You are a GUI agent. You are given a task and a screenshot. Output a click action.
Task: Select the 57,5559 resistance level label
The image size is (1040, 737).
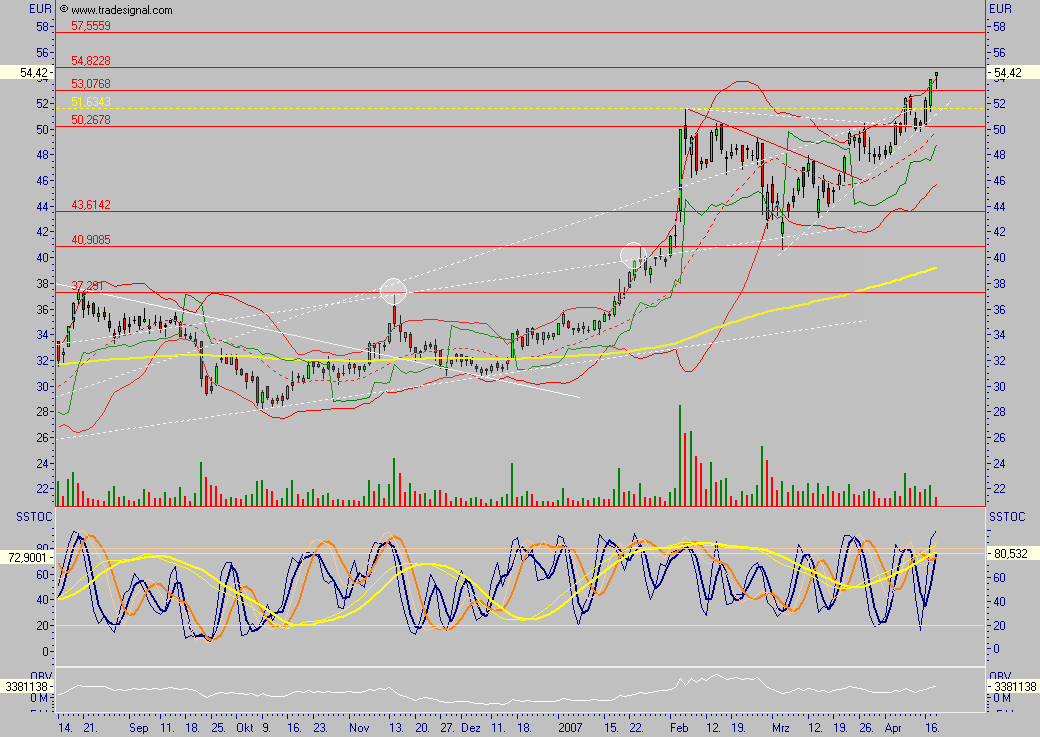[91, 26]
